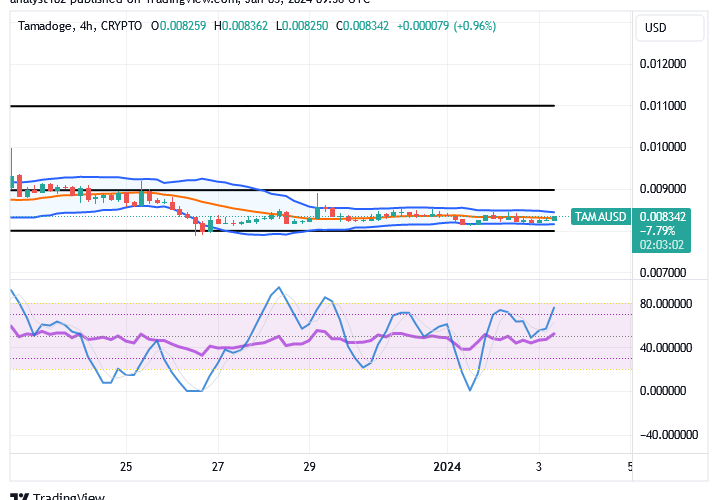Click date 25 on time axis
Image resolution: width=718 pixels, height=500 pixels.
pyautogui.click(x=126, y=467)
